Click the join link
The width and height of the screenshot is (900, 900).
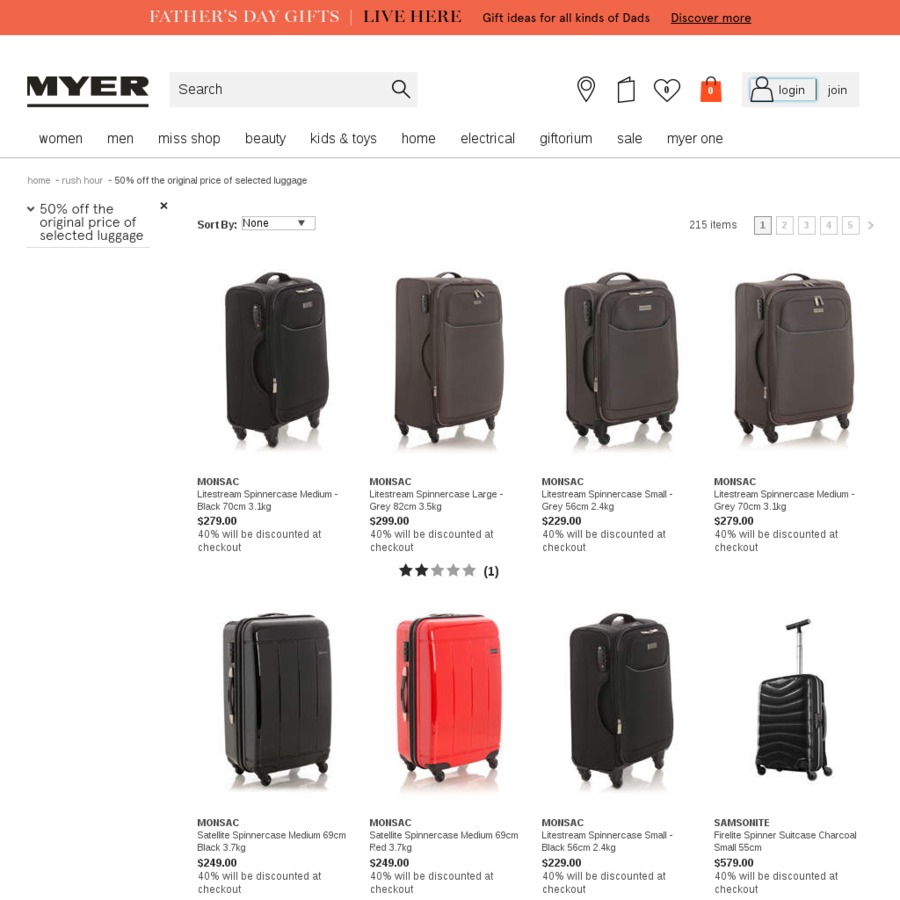click(x=837, y=90)
